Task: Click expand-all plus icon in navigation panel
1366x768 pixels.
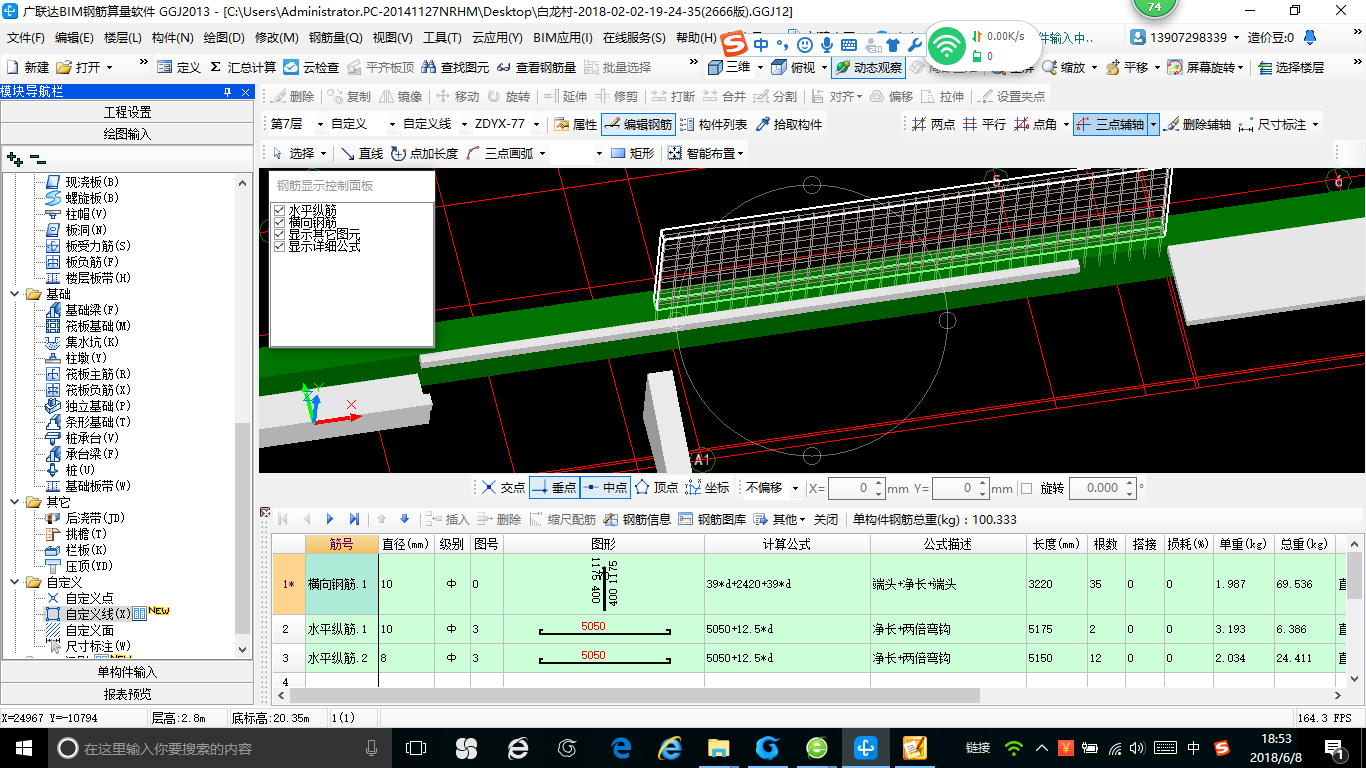Action: tap(14, 158)
